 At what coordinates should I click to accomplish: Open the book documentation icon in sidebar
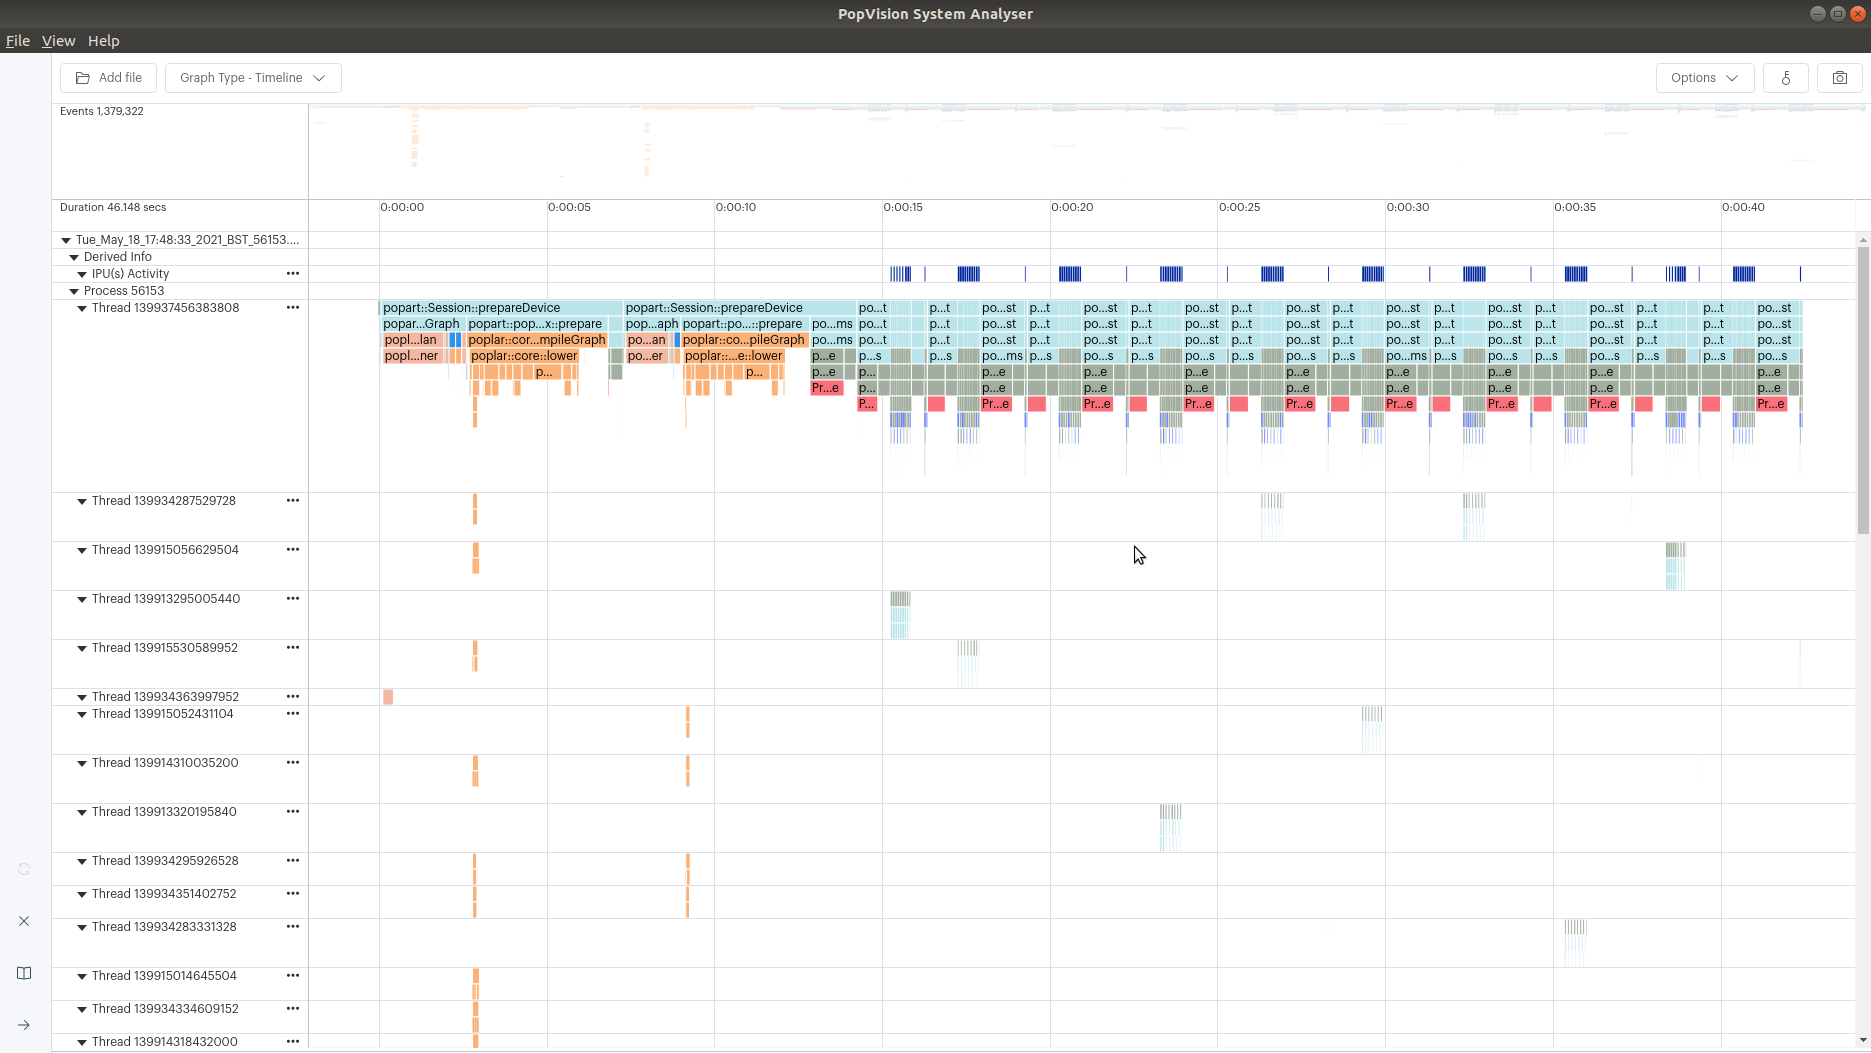(x=24, y=973)
